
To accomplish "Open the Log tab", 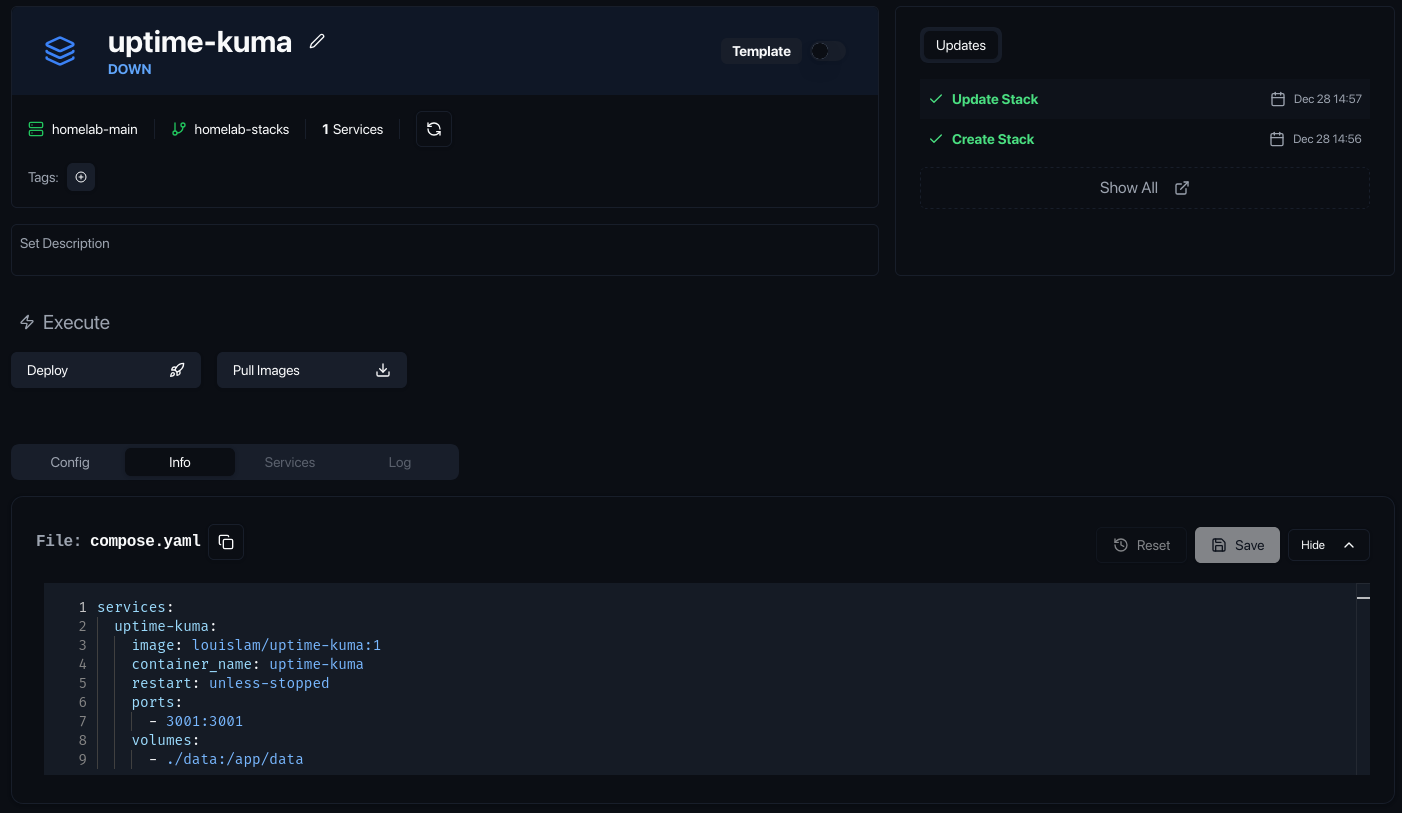I will [x=400, y=462].
